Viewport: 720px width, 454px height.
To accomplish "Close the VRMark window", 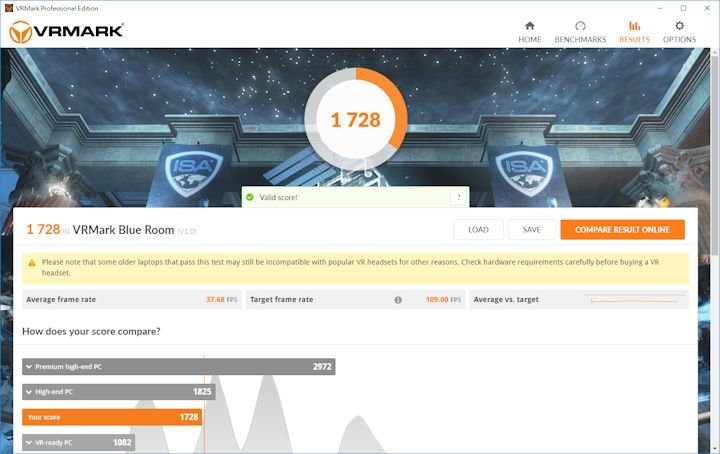I will (x=707, y=8).
